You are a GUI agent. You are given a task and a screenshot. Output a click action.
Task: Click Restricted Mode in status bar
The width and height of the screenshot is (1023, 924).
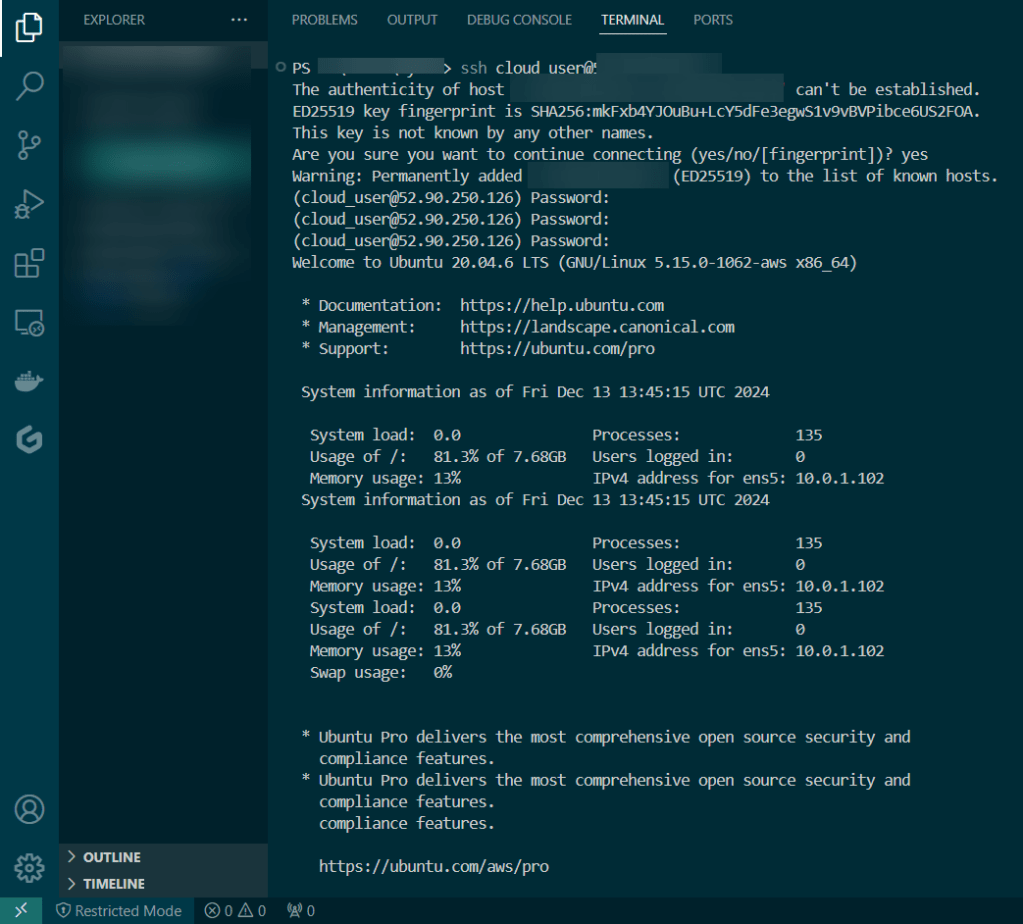(x=119, y=910)
